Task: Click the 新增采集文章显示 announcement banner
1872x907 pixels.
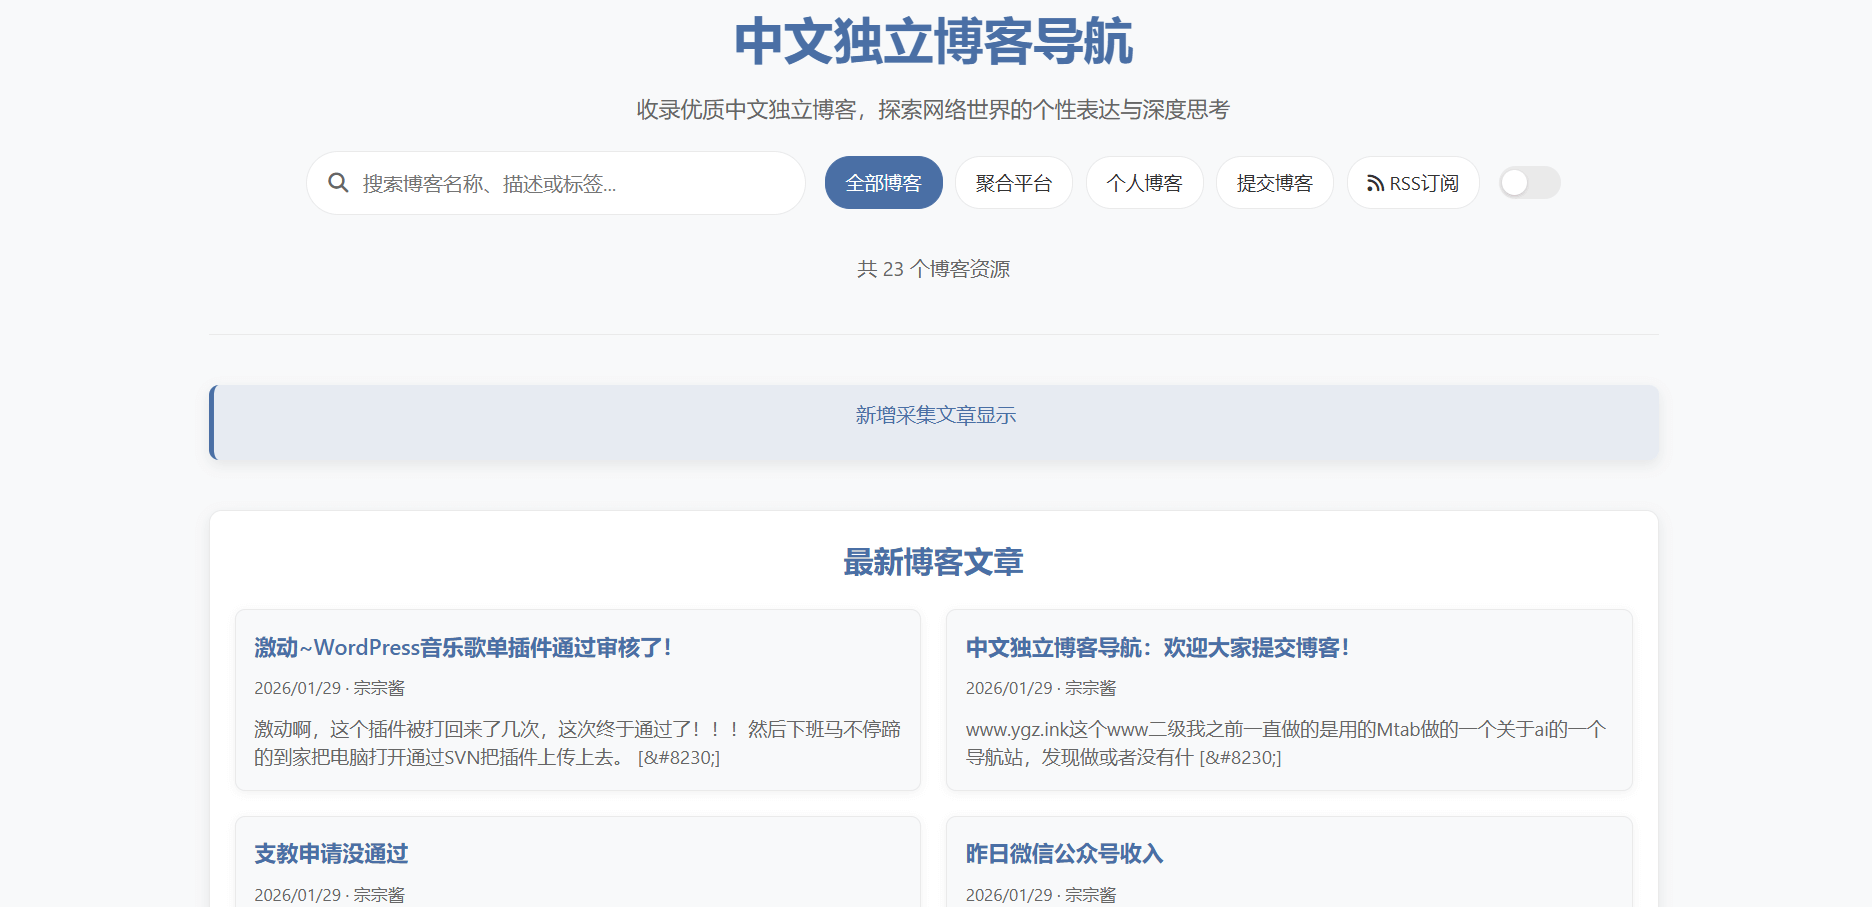Action: coord(934,416)
